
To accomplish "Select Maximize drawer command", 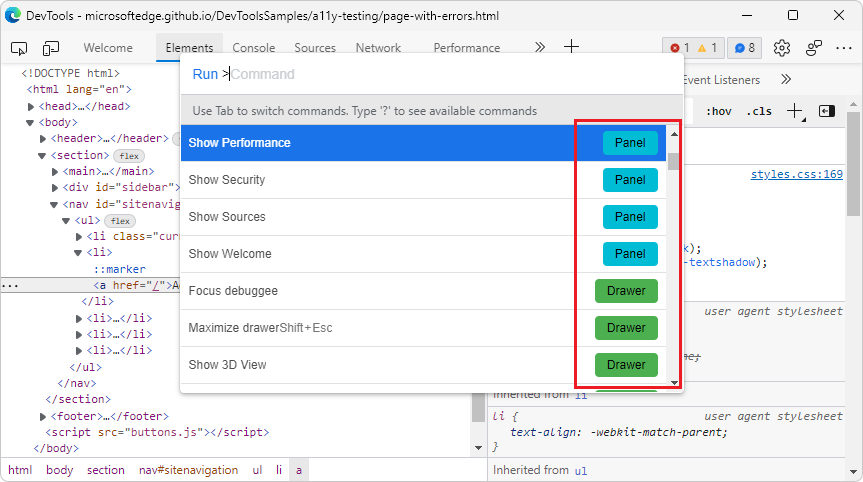I will [423, 327].
